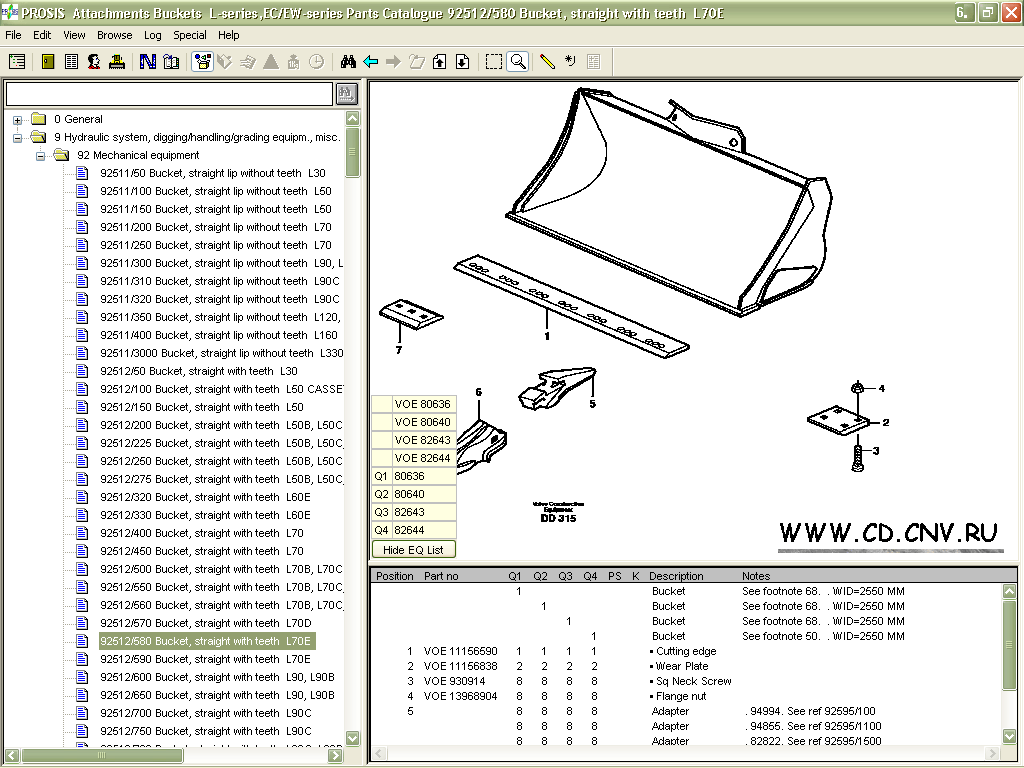Click the tree list view toolbar icon

point(17,62)
